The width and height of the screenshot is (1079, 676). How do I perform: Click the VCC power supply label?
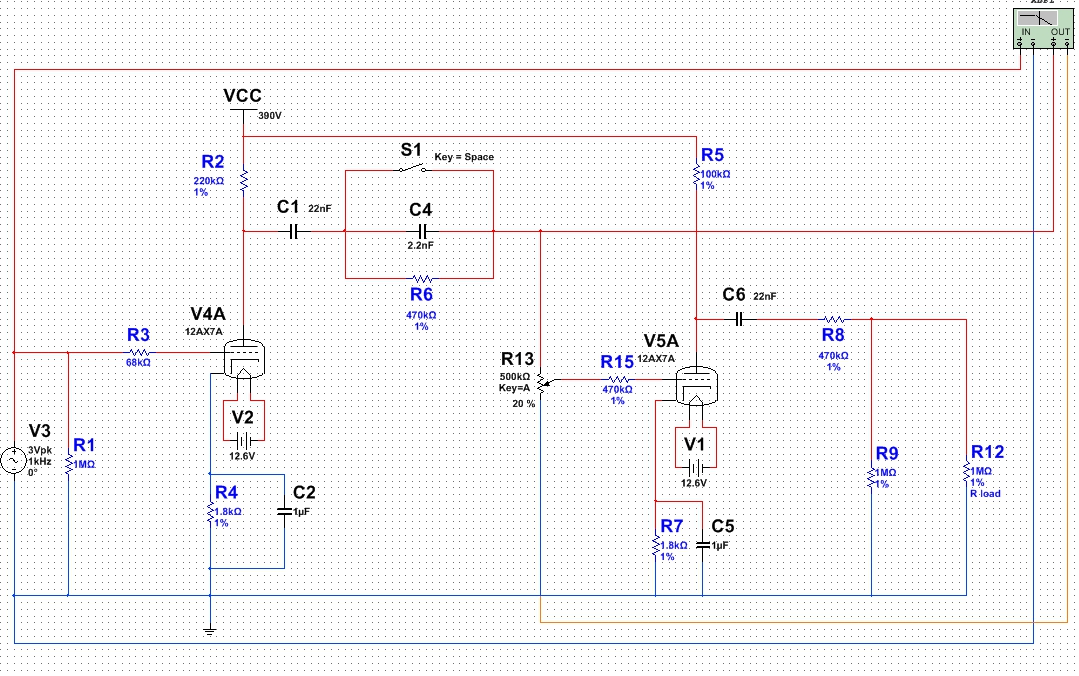(243, 96)
